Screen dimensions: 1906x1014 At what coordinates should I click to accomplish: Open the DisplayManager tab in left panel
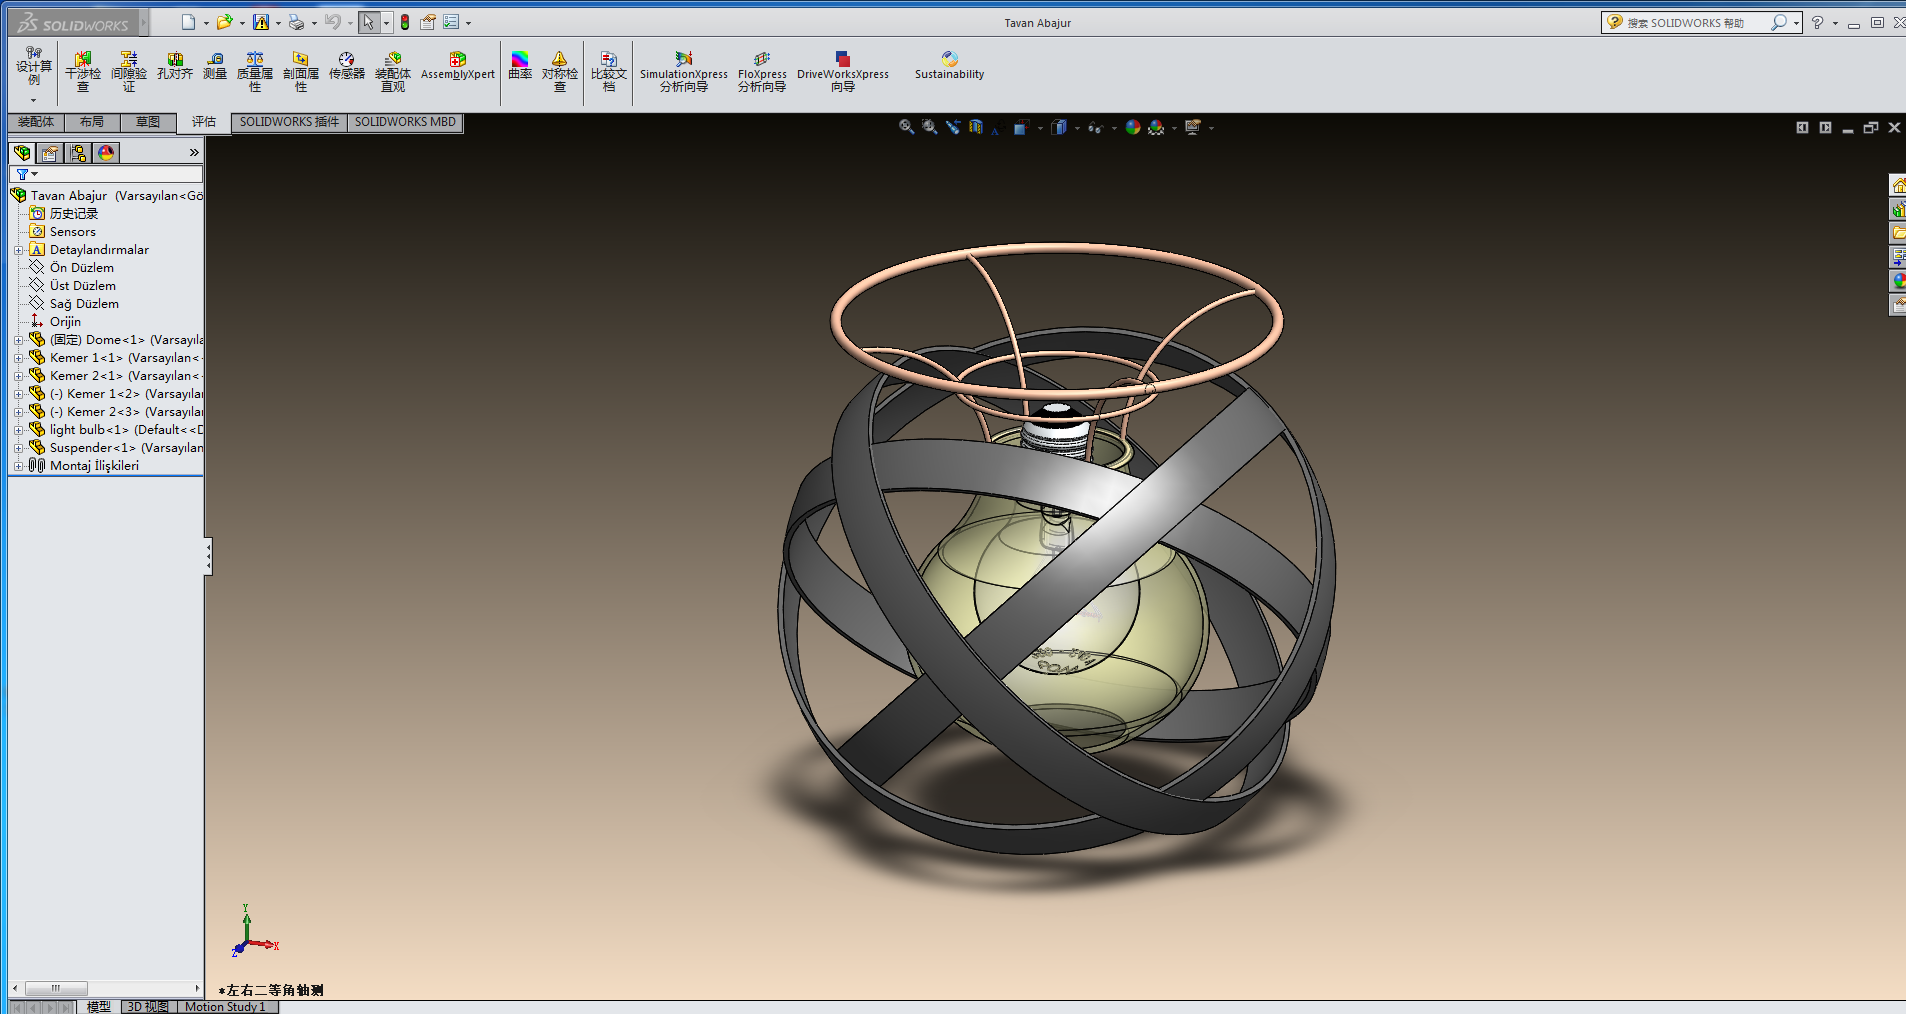[106, 152]
